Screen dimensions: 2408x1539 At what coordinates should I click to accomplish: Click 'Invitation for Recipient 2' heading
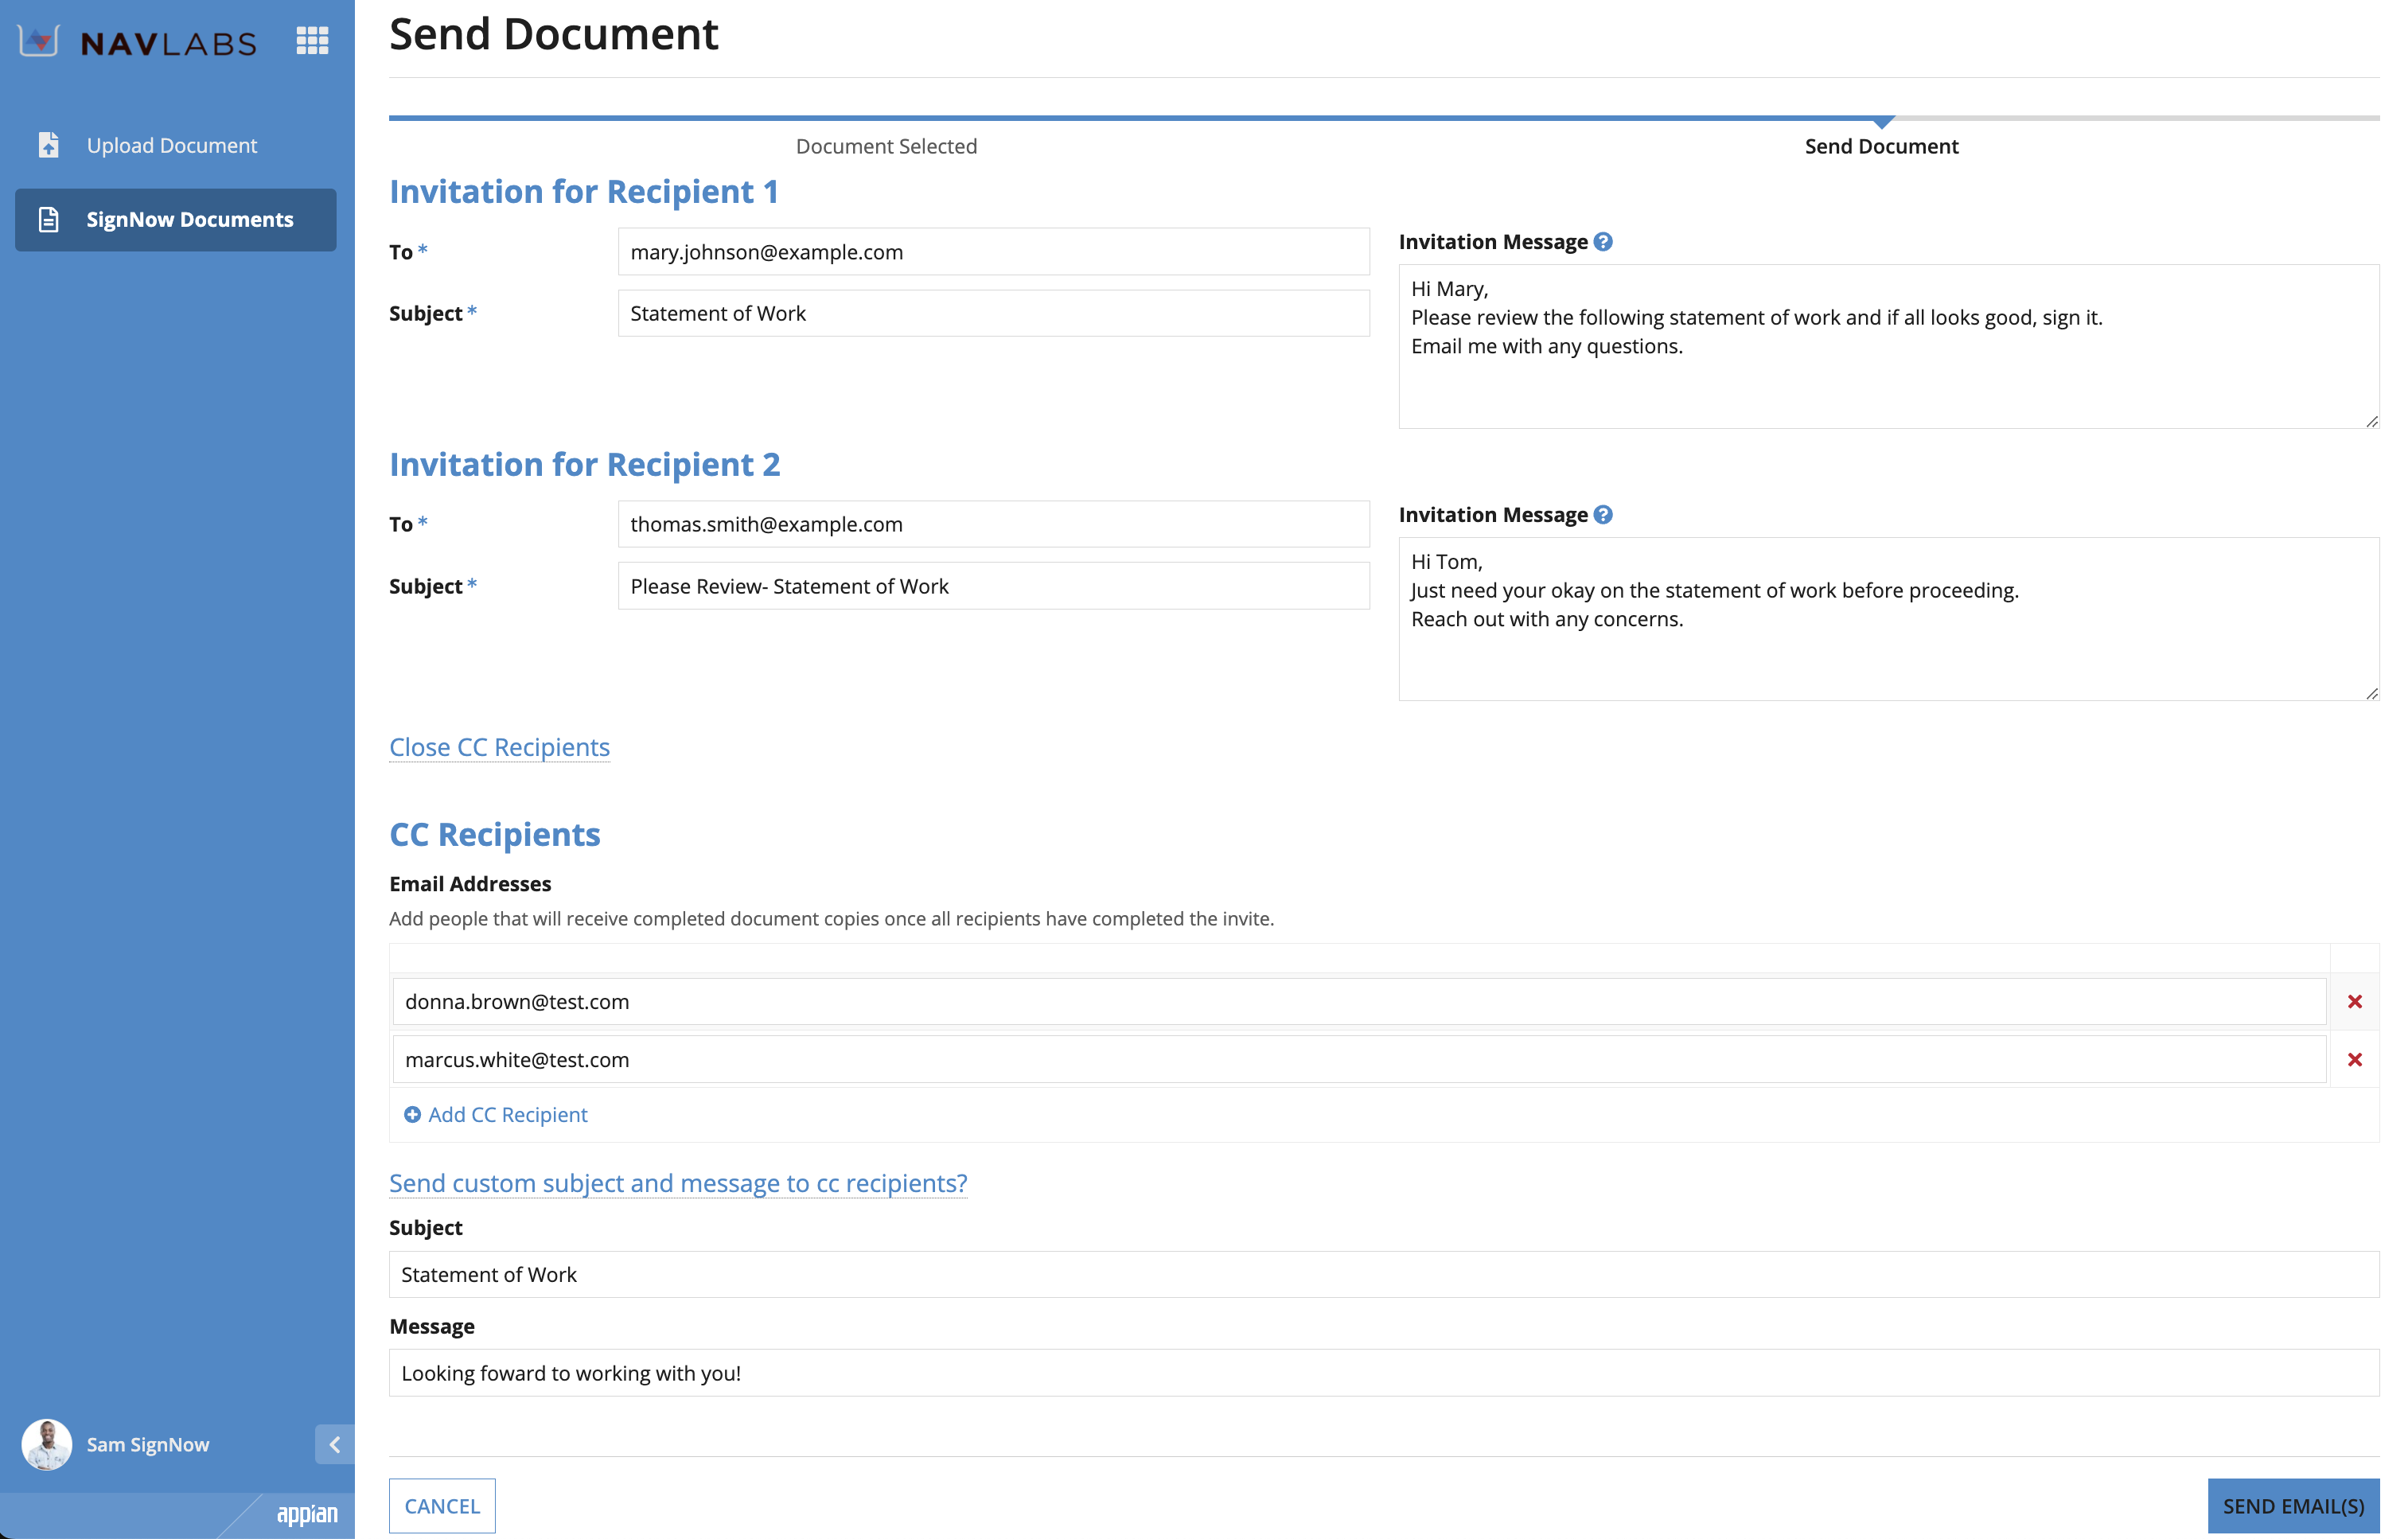585,465
